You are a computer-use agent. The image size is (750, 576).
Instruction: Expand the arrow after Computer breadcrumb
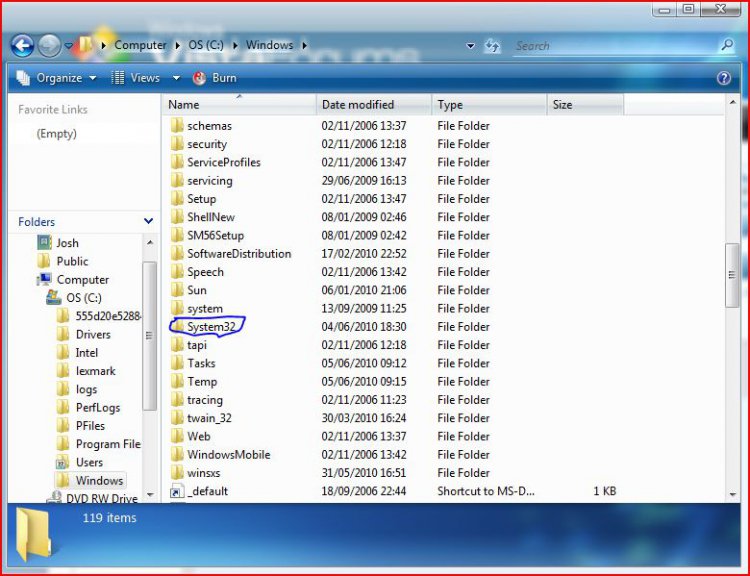coord(177,45)
